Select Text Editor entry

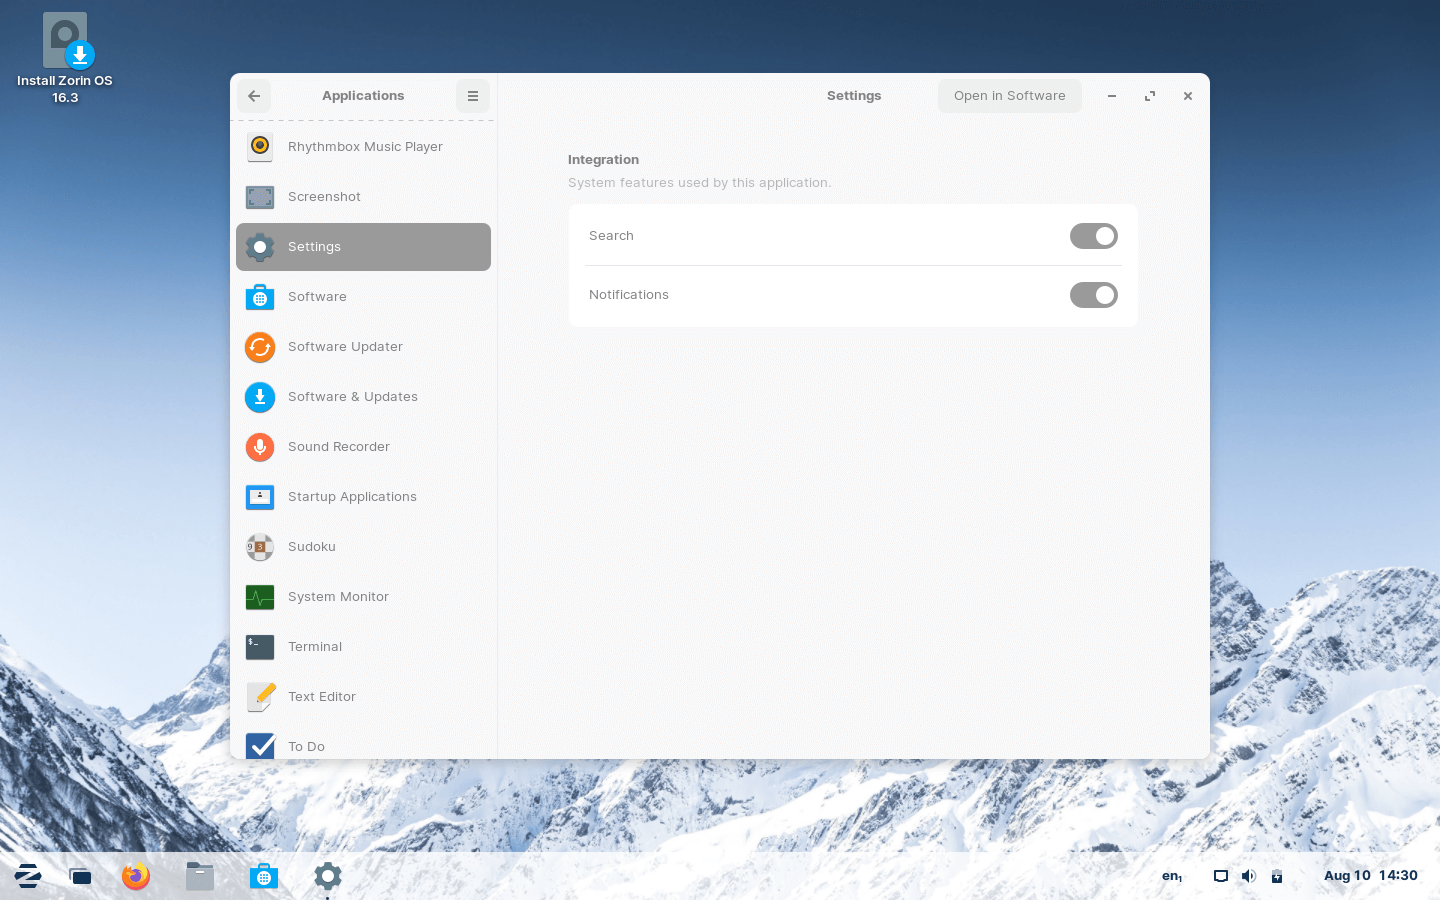[364, 697]
